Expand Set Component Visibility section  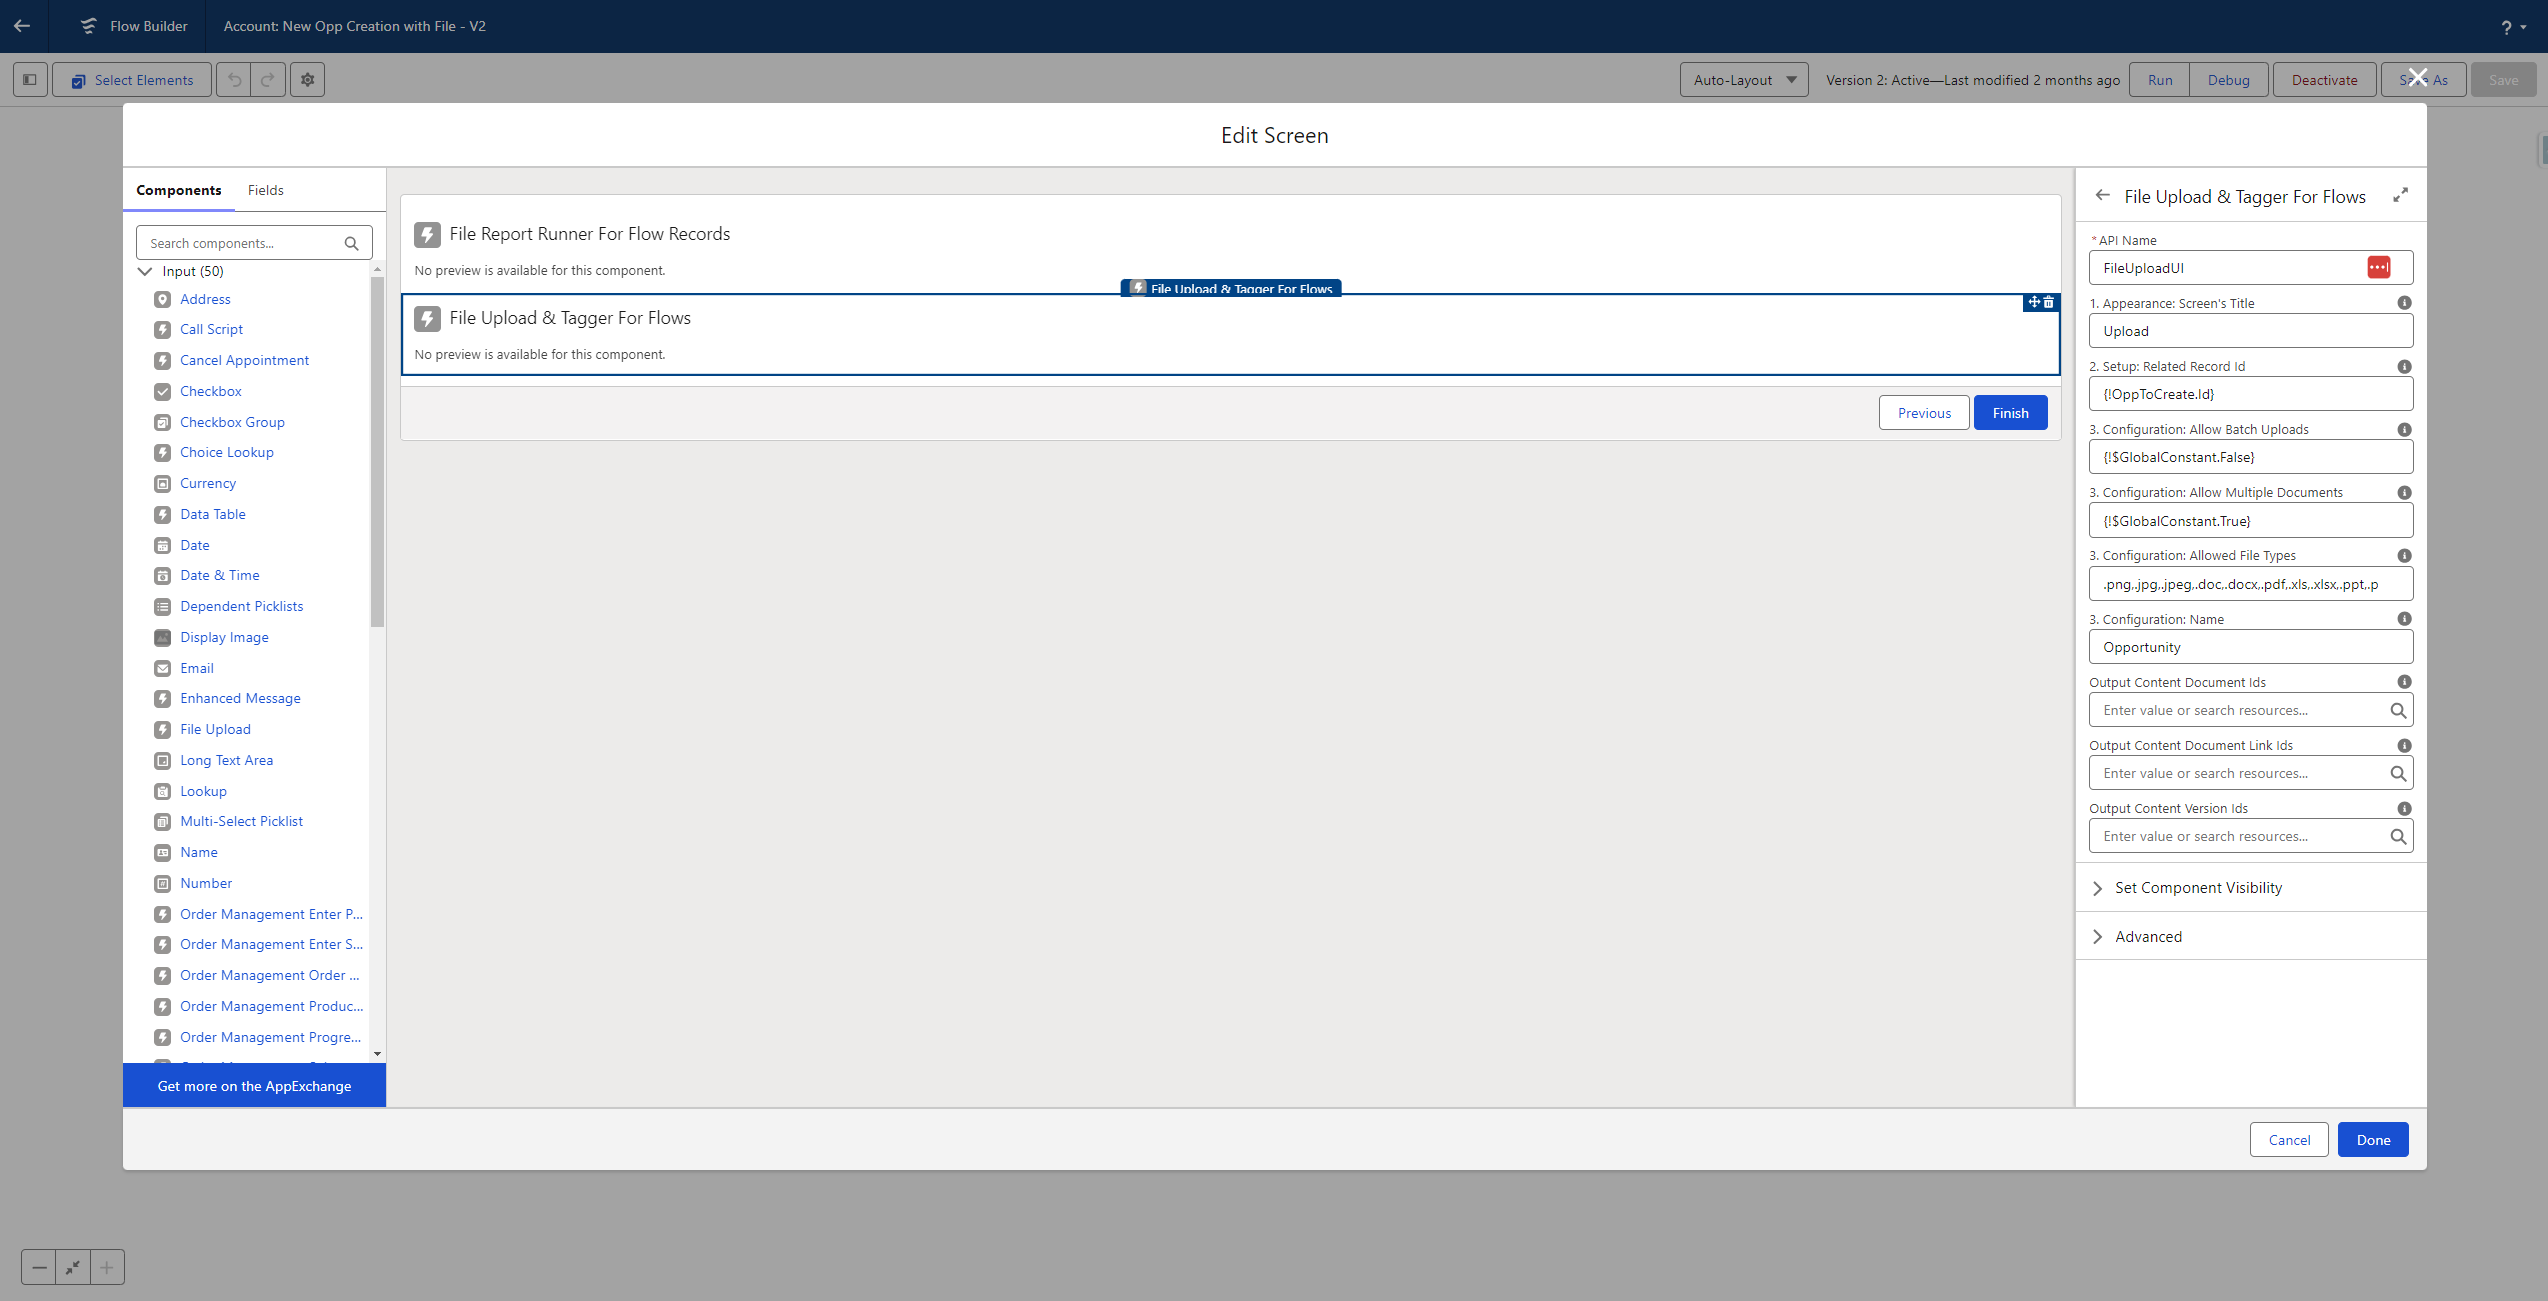pyautogui.click(x=2198, y=888)
